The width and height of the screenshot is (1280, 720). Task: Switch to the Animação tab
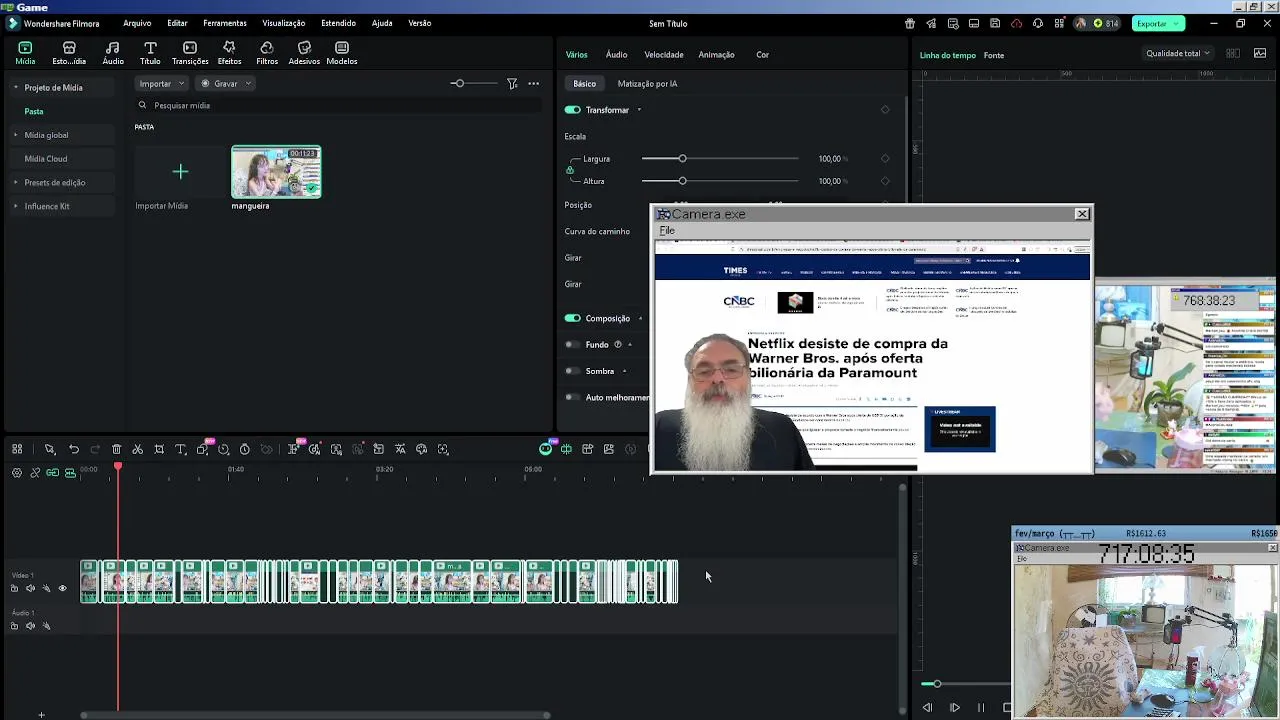click(x=716, y=55)
